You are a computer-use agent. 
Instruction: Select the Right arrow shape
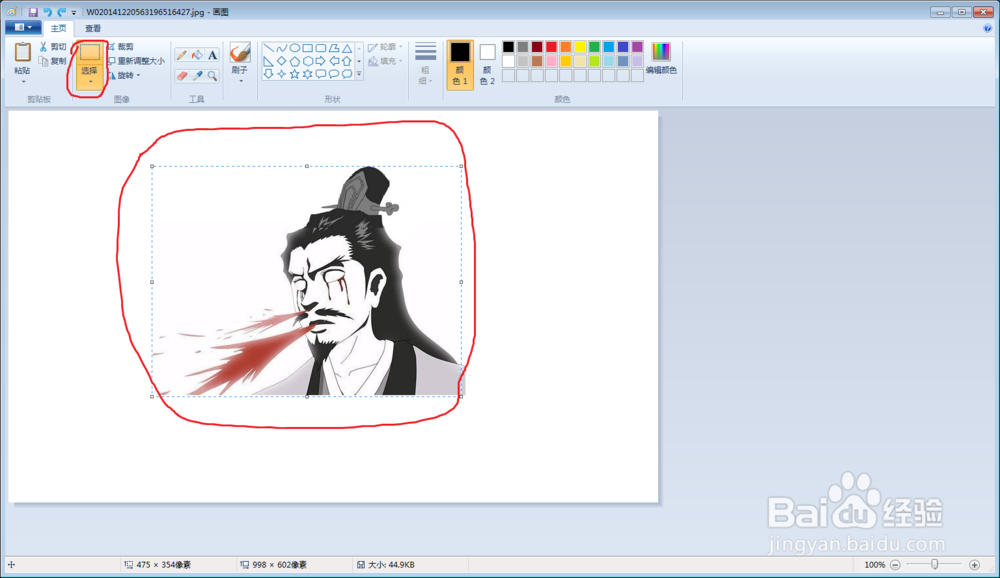(x=321, y=61)
